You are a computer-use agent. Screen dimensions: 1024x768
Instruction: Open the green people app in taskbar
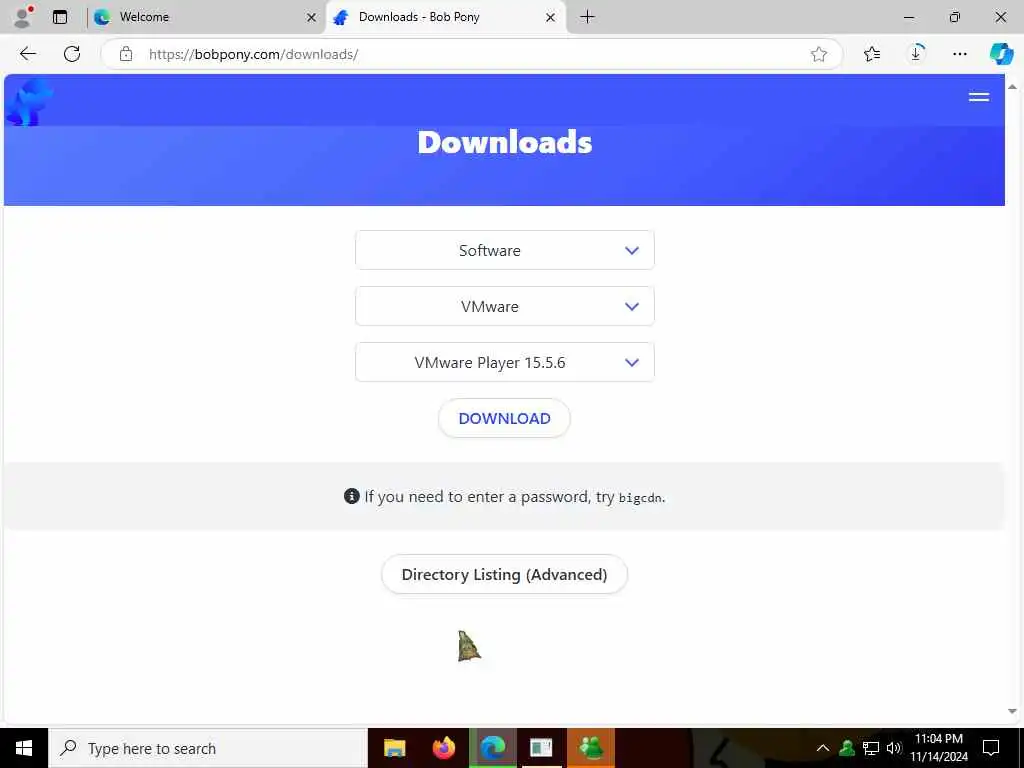click(x=591, y=748)
